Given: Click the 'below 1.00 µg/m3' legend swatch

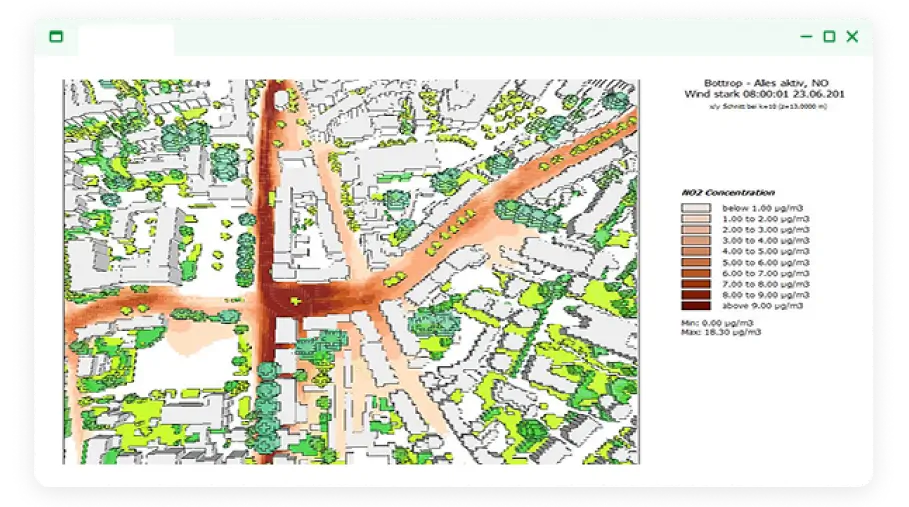Looking at the screenshot, I should click(x=696, y=207).
